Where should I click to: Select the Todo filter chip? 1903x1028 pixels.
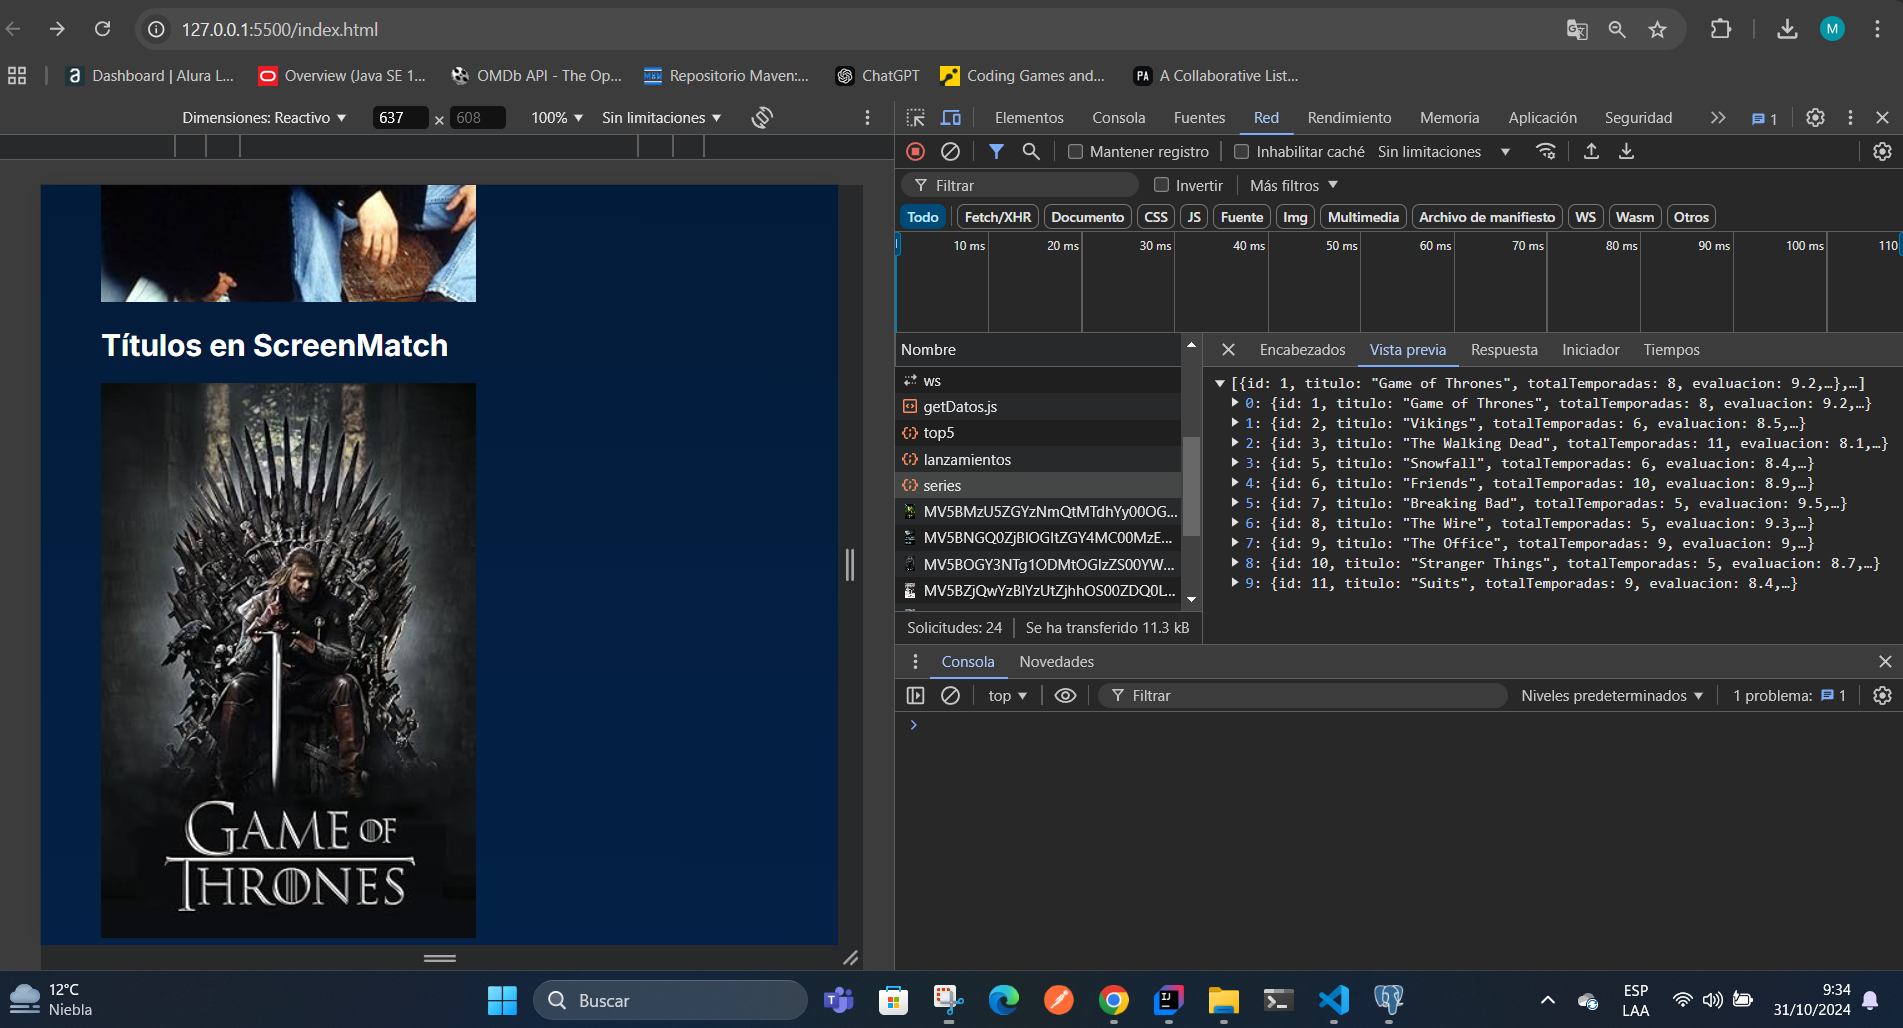pyautogui.click(x=922, y=217)
